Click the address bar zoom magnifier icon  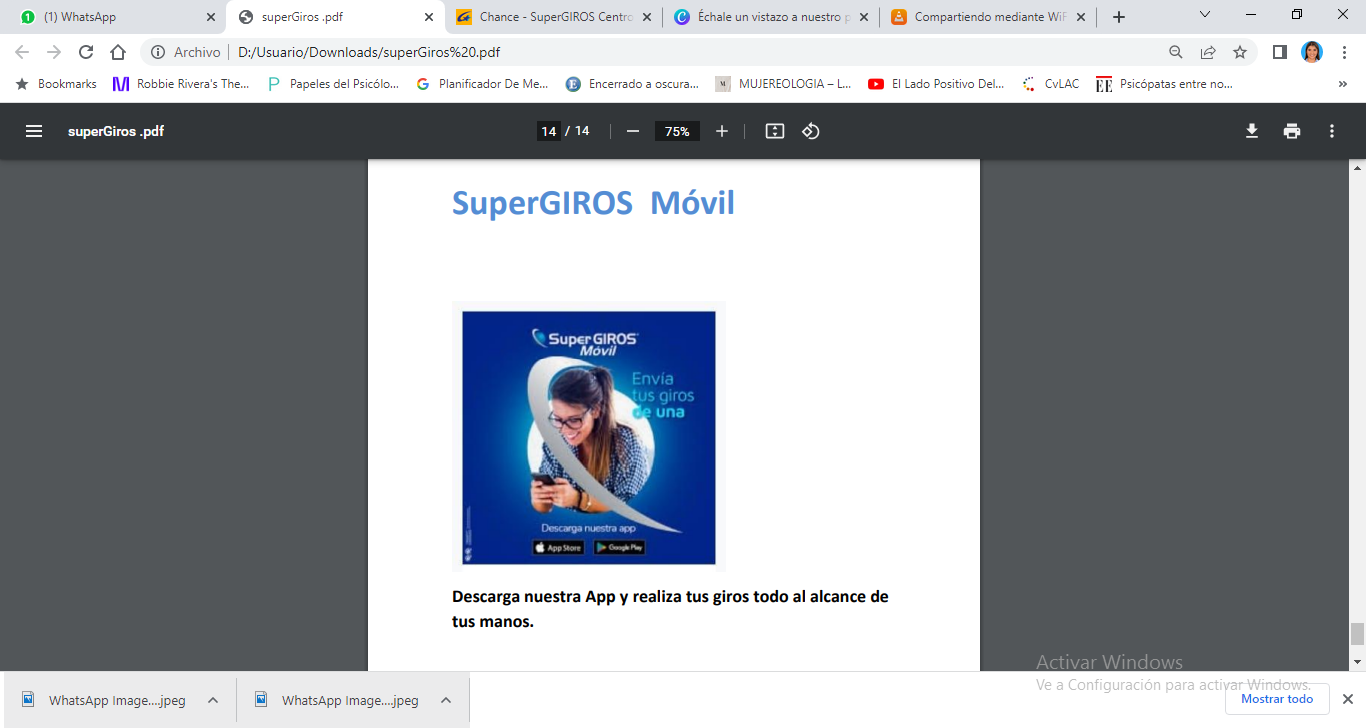[1176, 52]
